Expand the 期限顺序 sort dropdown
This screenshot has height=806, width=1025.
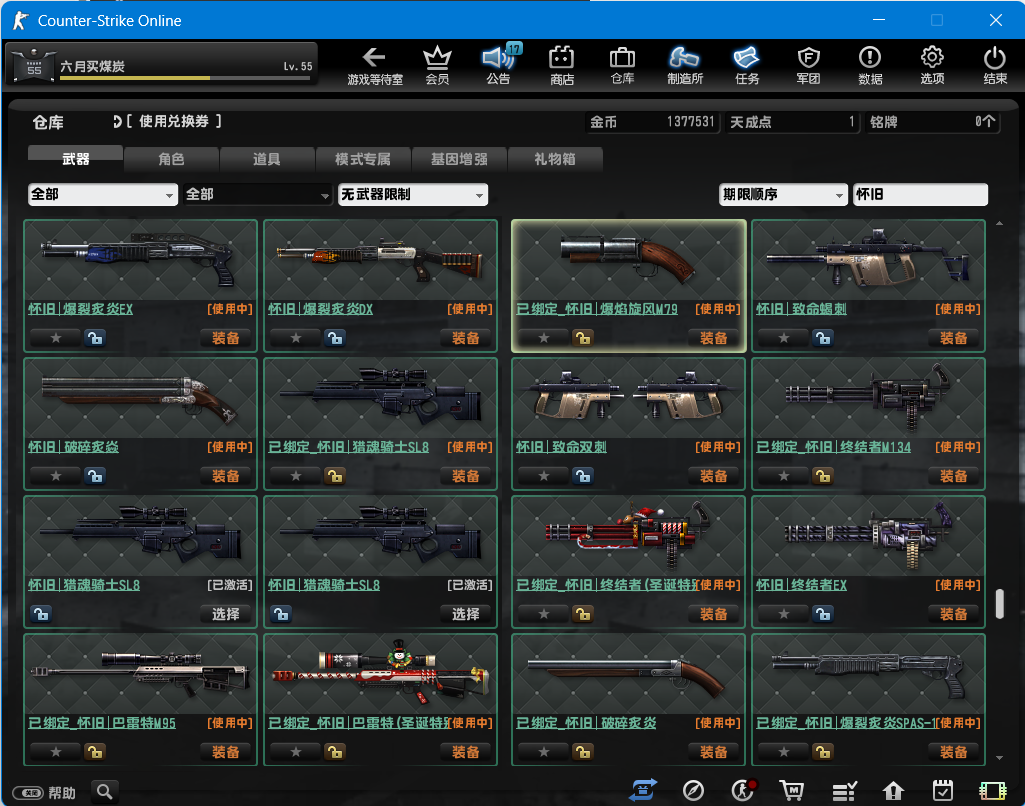click(782, 194)
